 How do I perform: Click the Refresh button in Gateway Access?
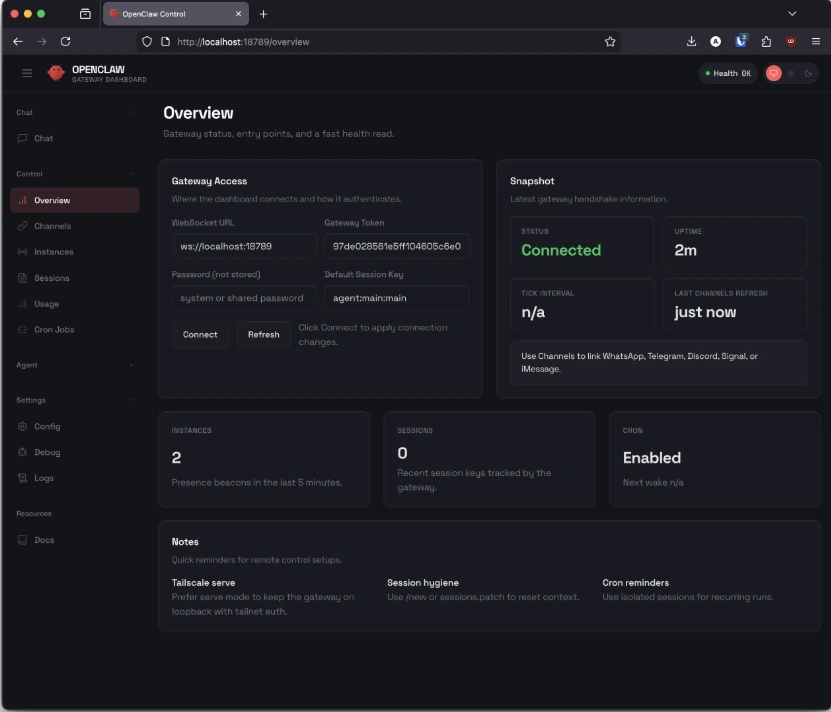(263, 335)
